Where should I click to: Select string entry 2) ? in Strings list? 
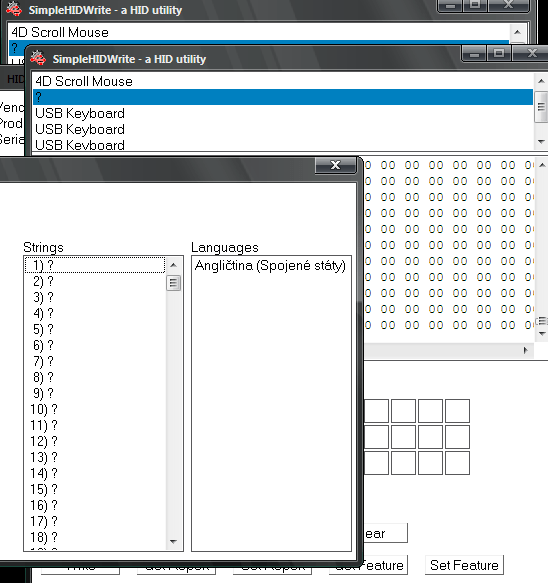95,281
